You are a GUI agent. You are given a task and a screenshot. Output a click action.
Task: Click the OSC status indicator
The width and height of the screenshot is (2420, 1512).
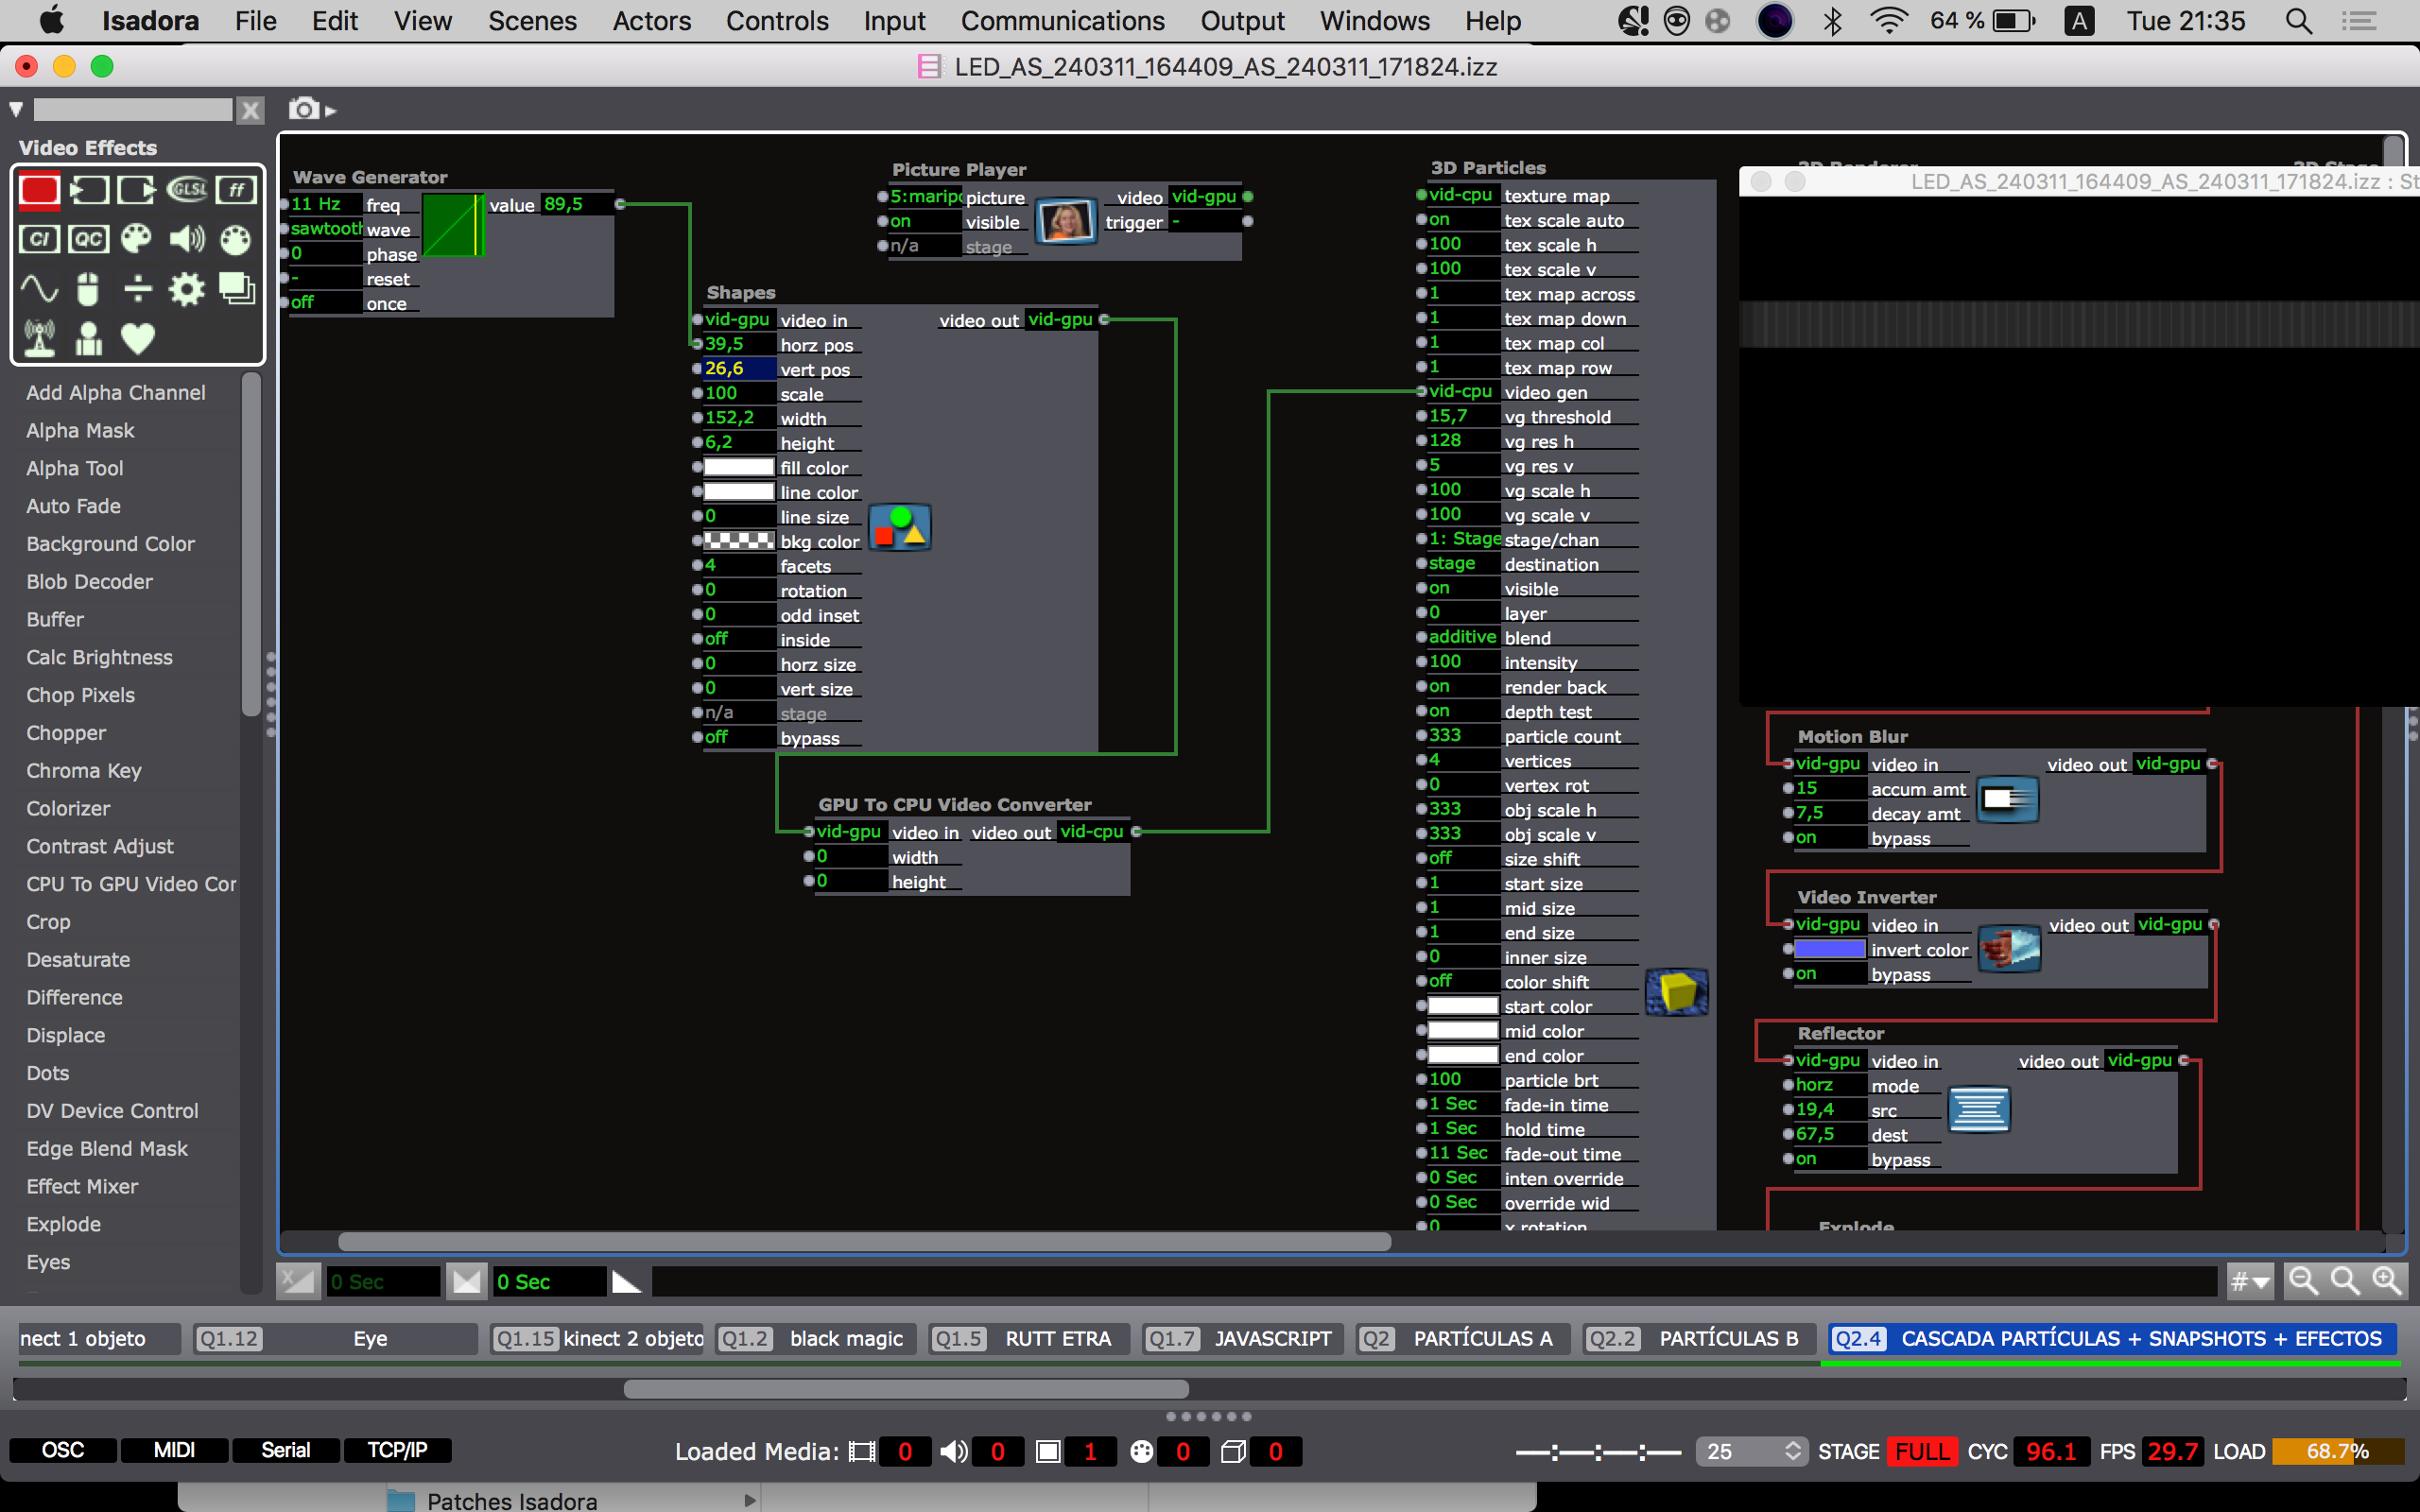(63, 1450)
